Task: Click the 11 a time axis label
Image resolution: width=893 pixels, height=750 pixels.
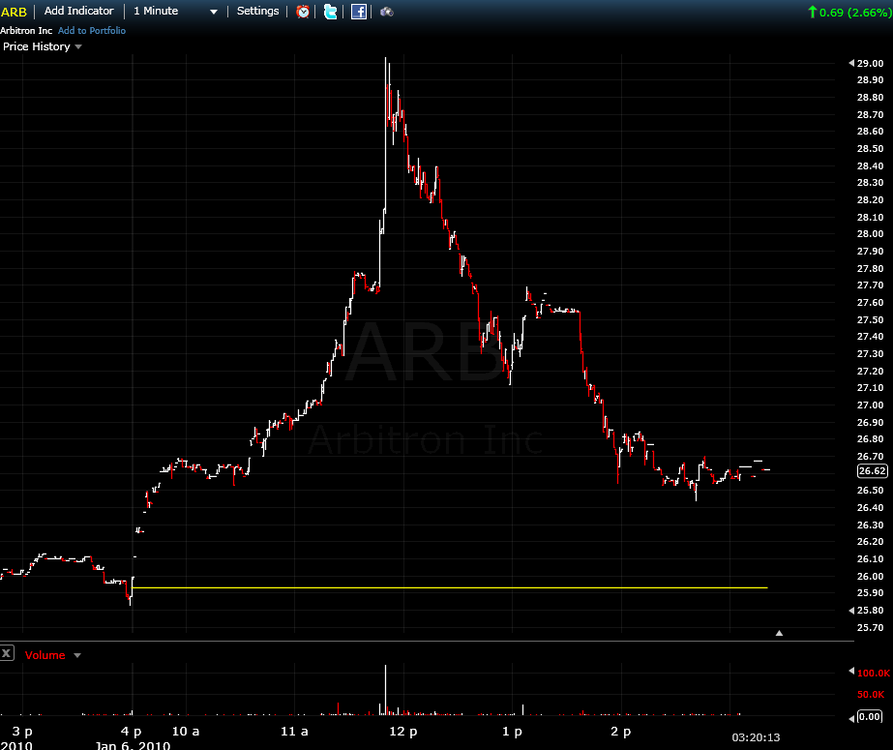Action: point(294,732)
